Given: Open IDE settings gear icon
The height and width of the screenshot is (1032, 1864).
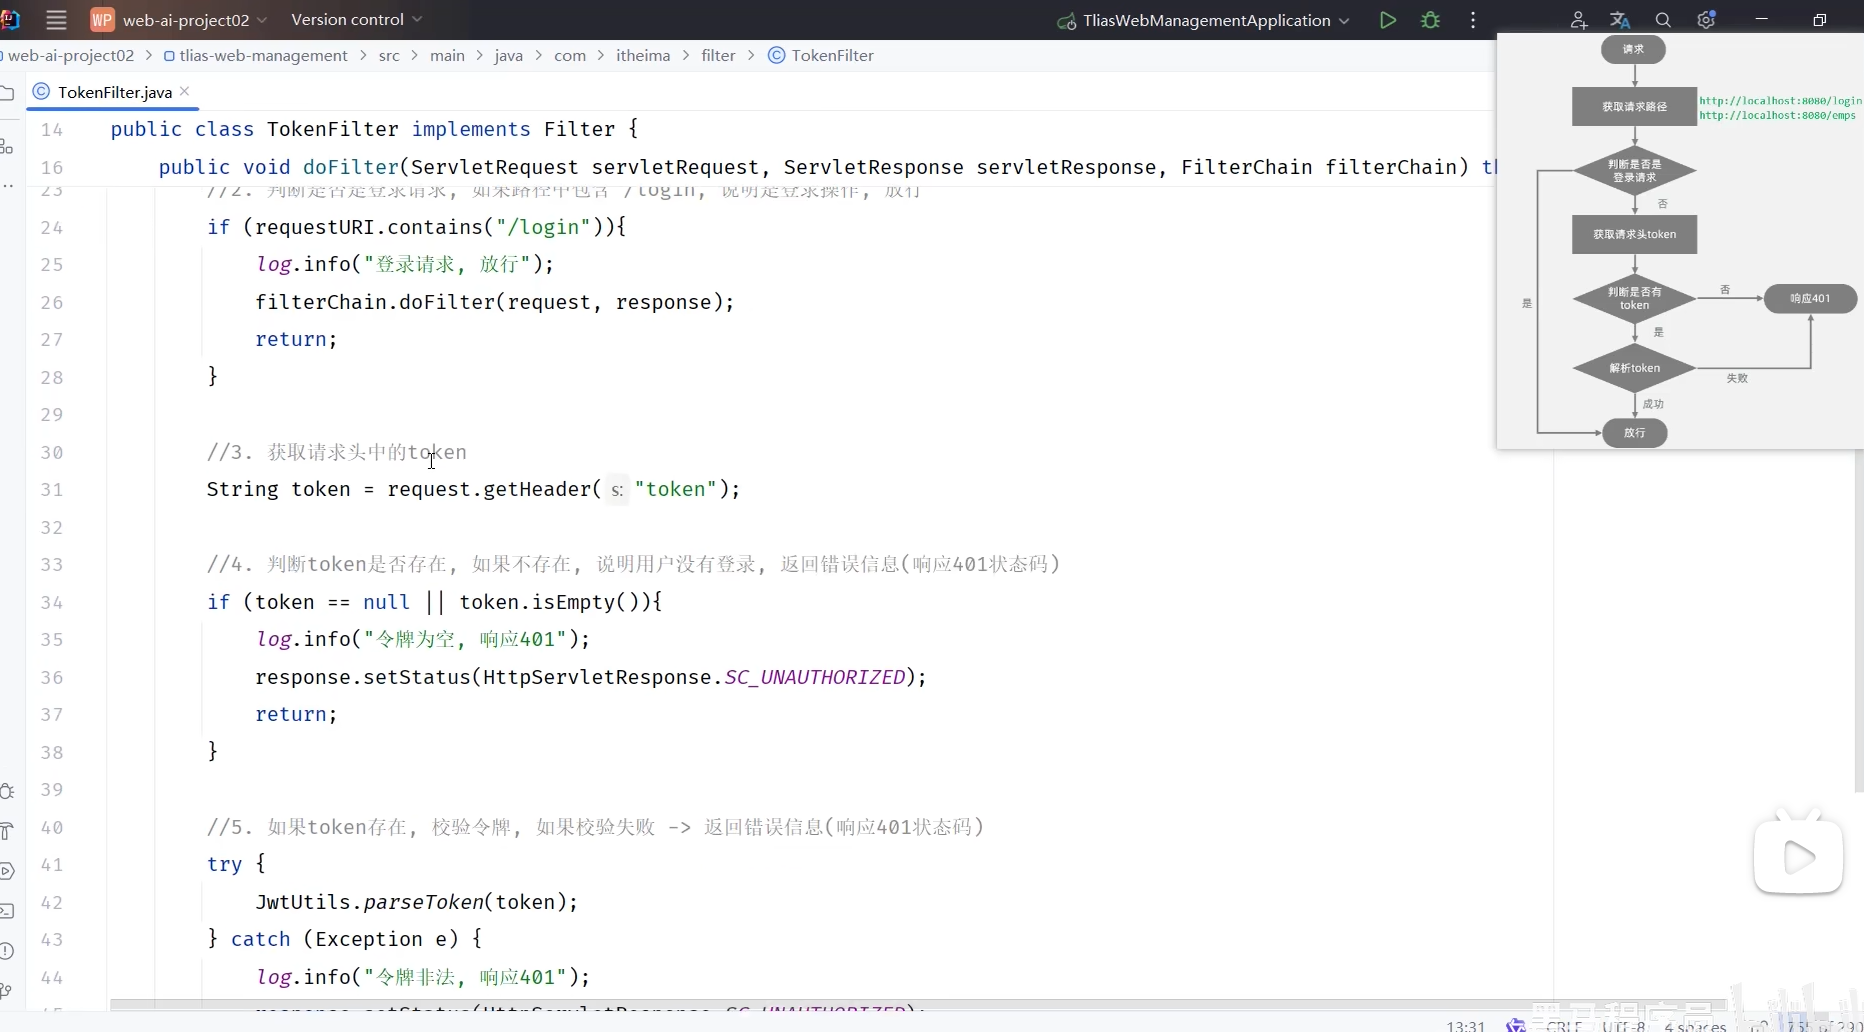Looking at the screenshot, I should pos(1706,20).
